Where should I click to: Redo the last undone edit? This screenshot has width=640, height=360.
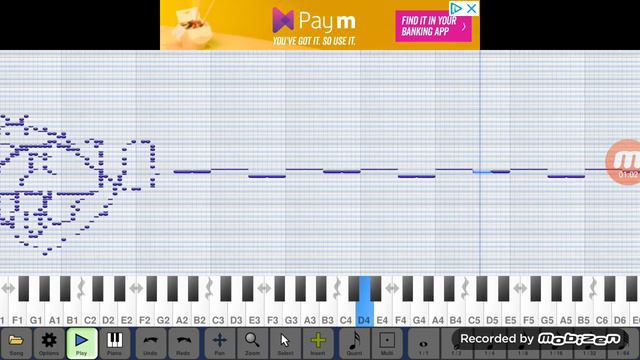pyautogui.click(x=183, y=343)
